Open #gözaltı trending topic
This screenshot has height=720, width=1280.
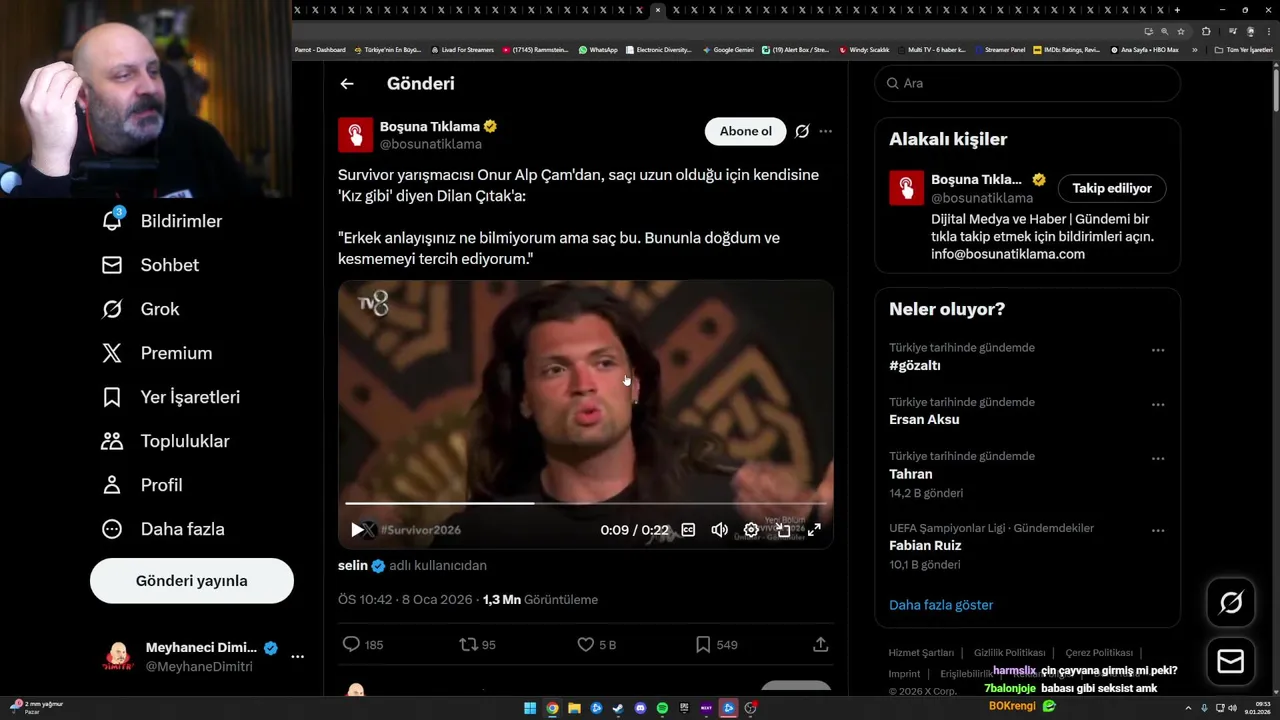coord(915,366)
